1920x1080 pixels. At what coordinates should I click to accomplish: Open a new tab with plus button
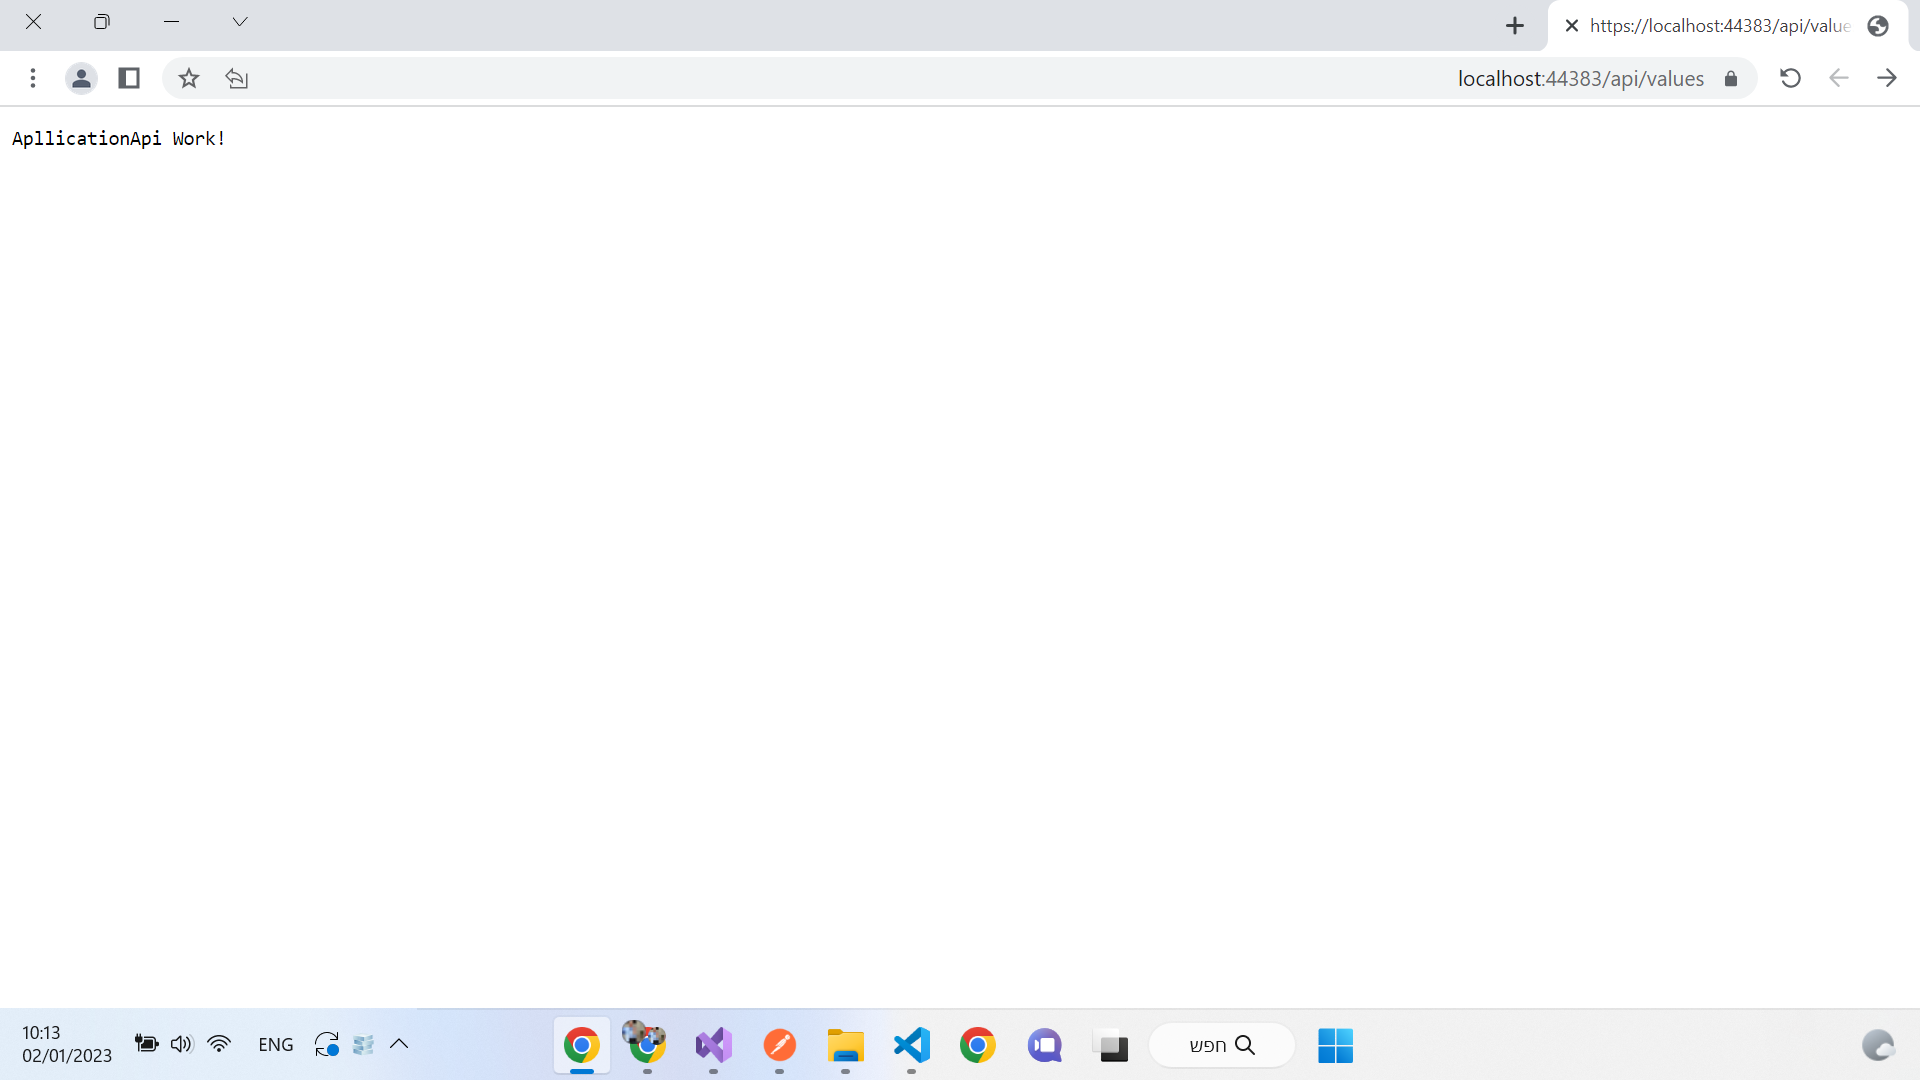tap(1515, 26)
